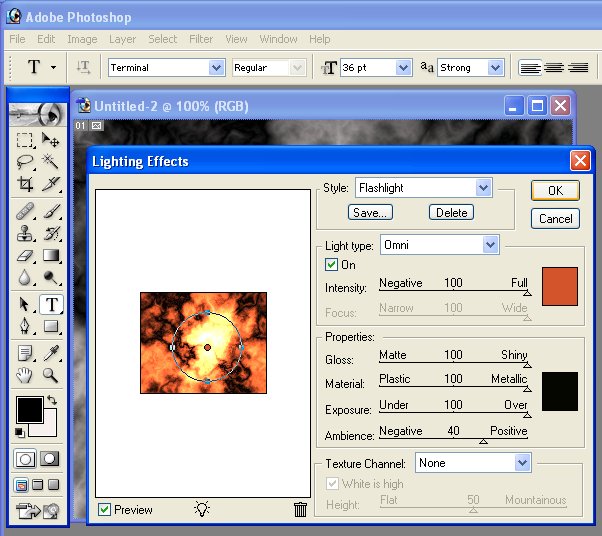Select the Clone Stamp tool

click(x=25, y=233)
